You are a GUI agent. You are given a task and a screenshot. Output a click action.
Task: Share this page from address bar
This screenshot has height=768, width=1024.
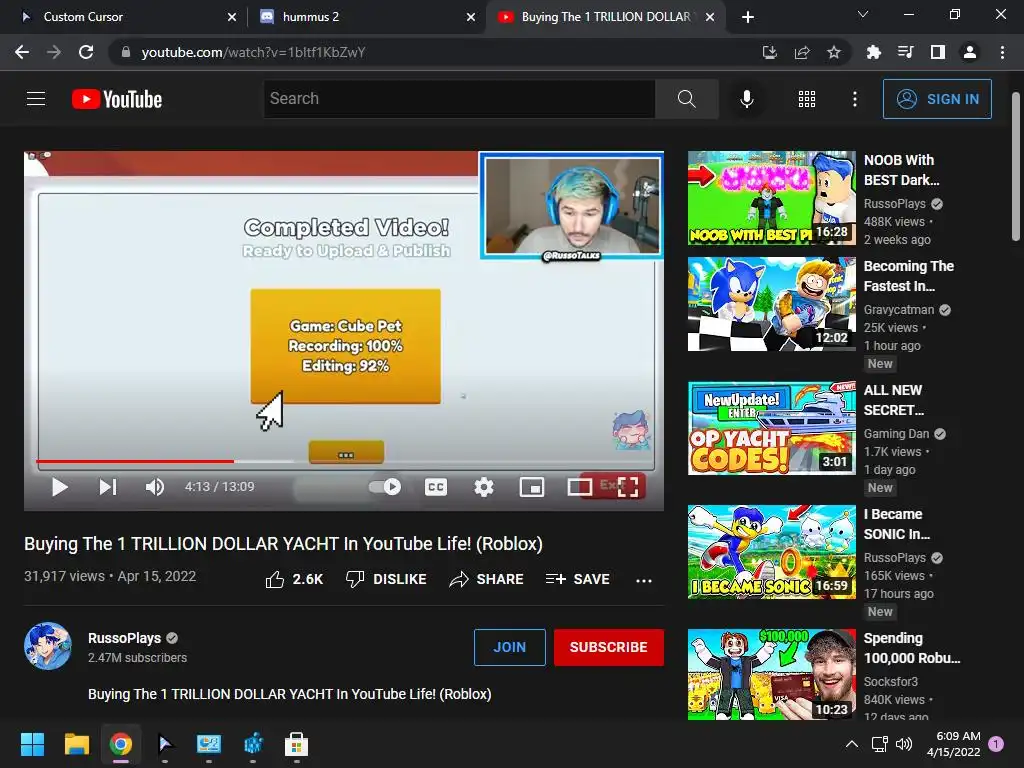pyautogui.click(x=802, y=52)
